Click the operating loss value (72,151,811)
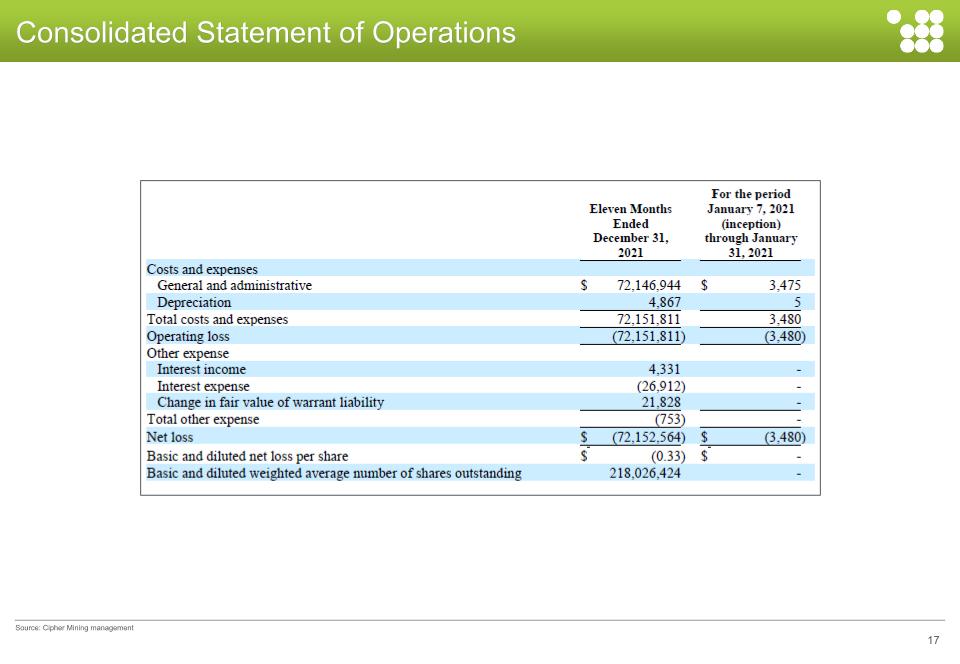The width and height of the screenshot is (960, 664). click(648, 337)
